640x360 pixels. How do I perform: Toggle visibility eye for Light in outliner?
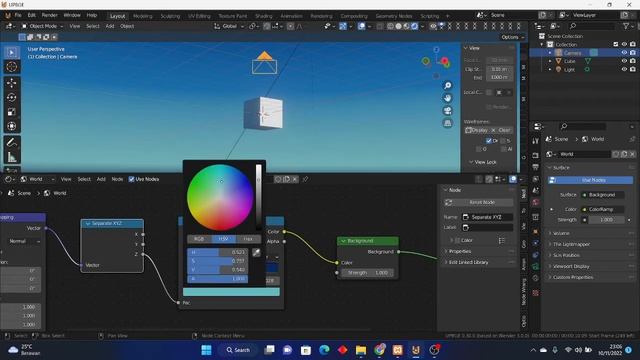[624, 69]
